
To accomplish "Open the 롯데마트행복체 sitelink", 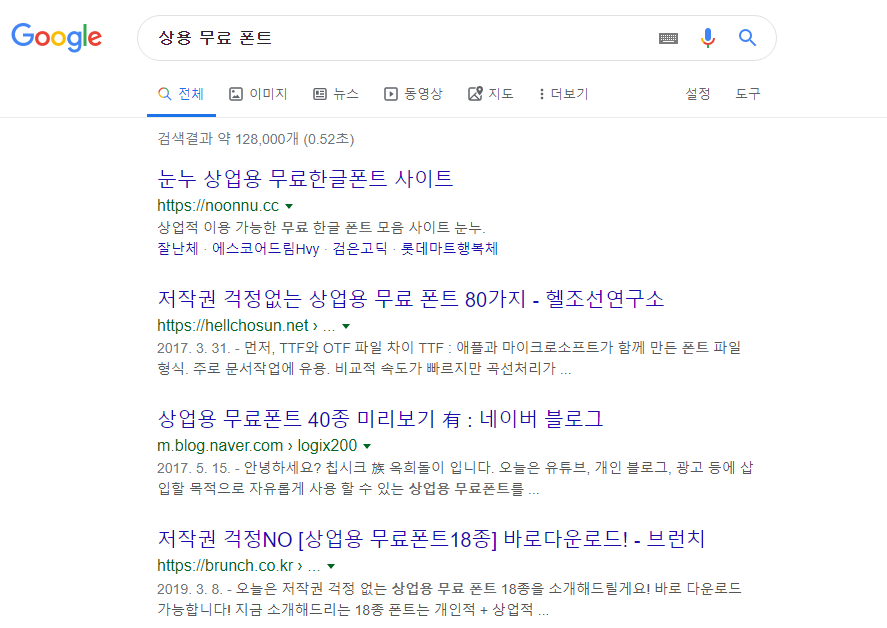I will 449,248.
